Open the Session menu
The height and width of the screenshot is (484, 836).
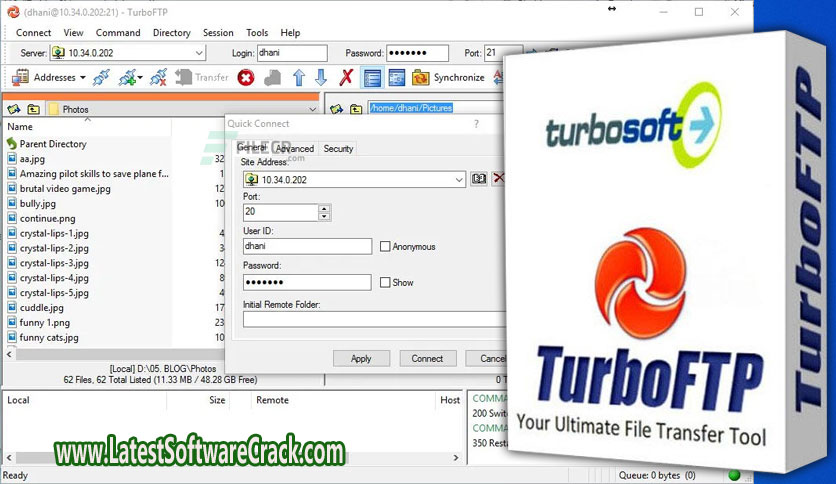(x=218, y=33)
